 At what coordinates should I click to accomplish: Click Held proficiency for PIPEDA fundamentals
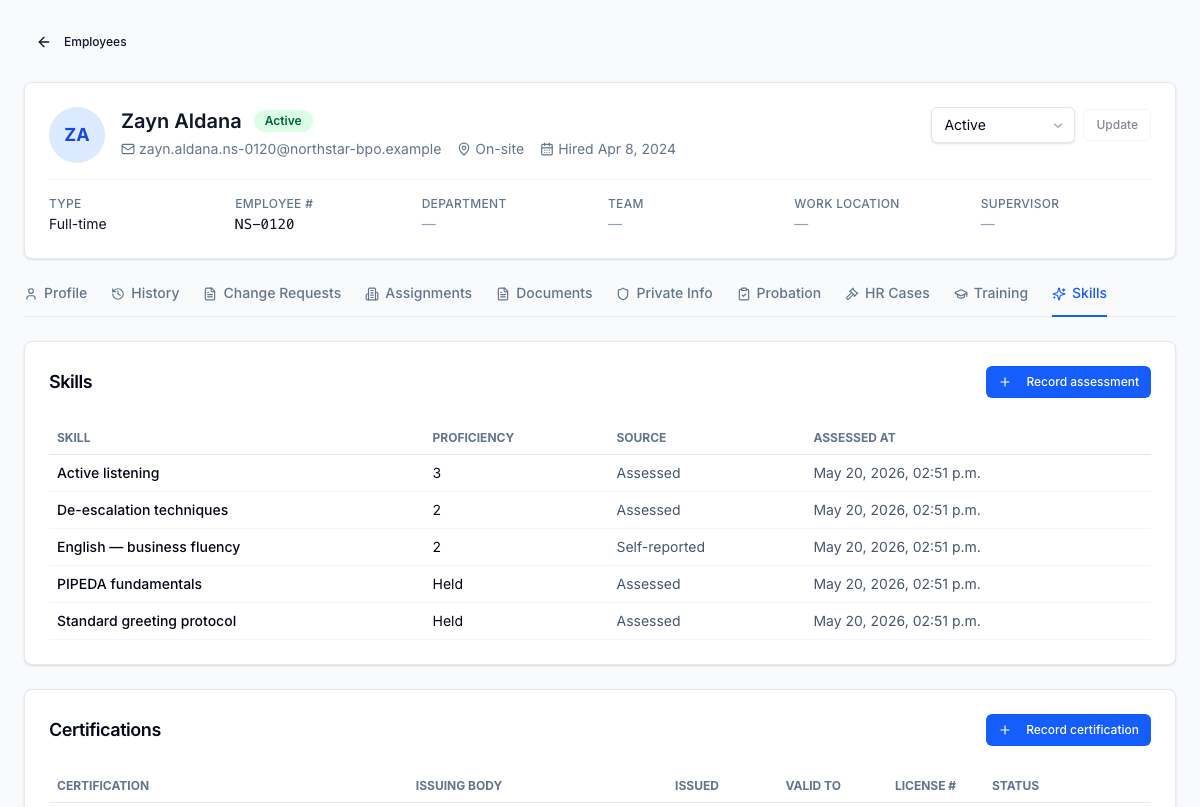448,584
